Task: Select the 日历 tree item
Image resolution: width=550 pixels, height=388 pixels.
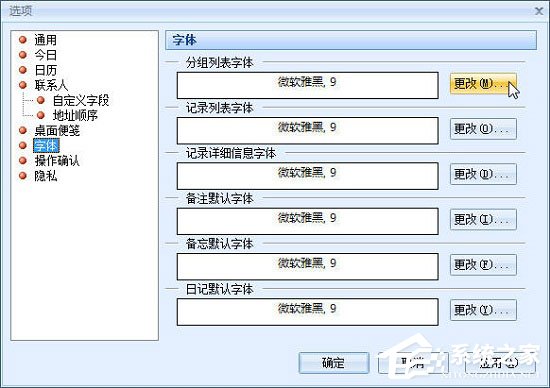Action: 45,70
